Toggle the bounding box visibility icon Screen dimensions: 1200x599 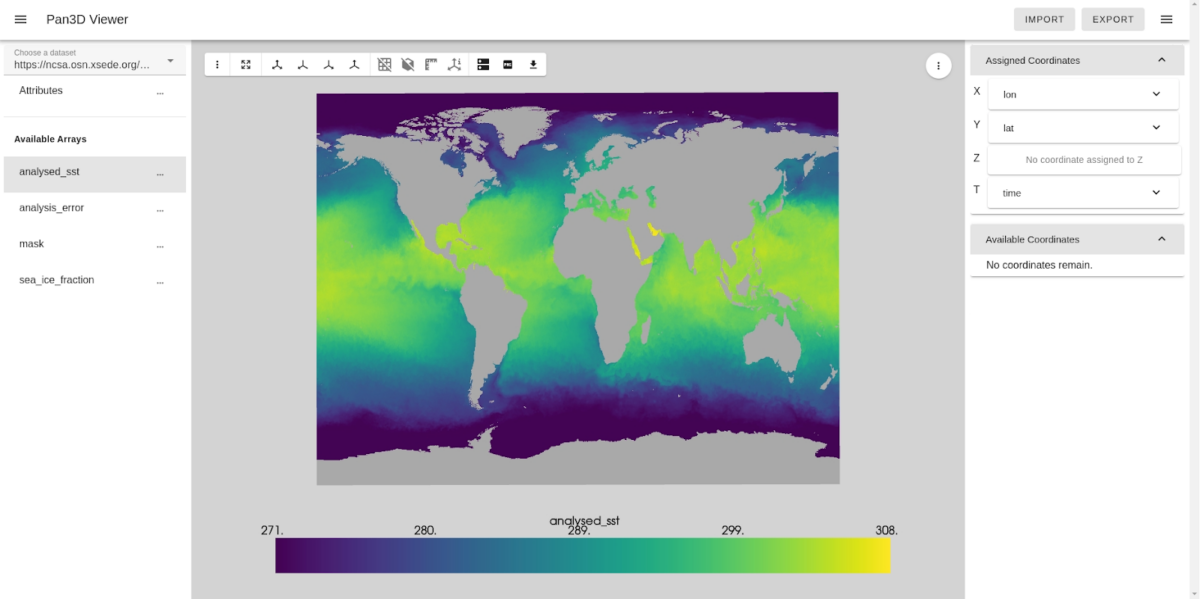(x=408, y=64)
